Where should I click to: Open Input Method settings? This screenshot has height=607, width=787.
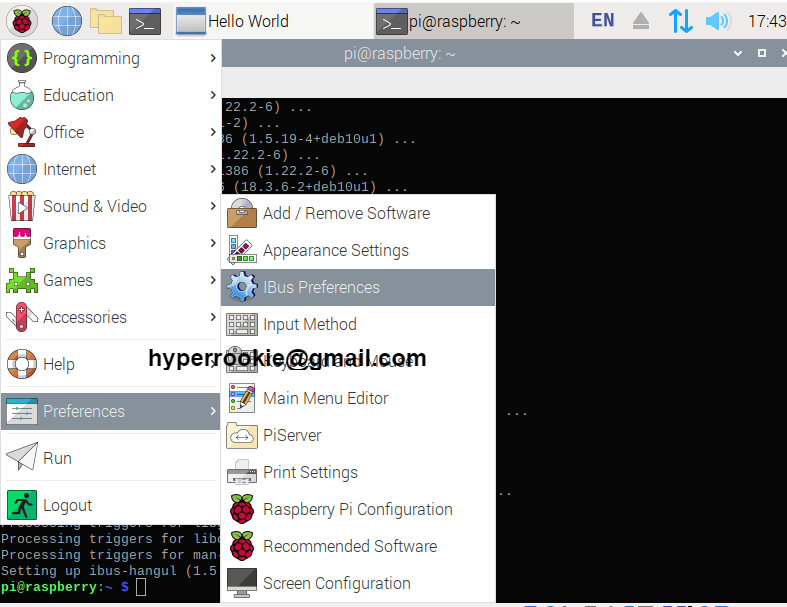click(358, 324)
